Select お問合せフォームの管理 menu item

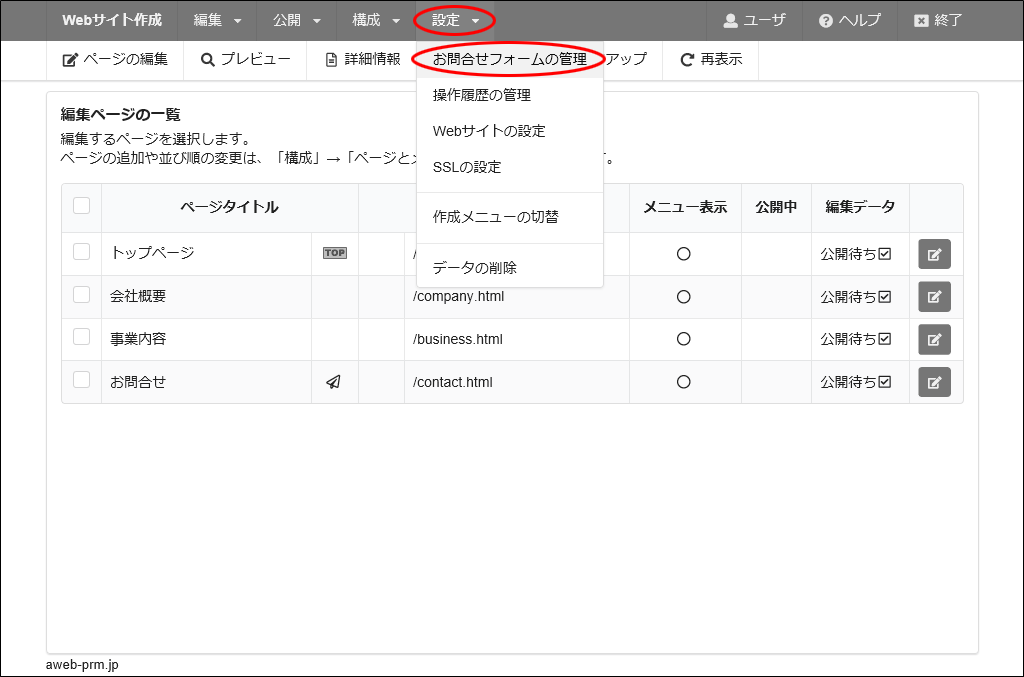(509, 60)
